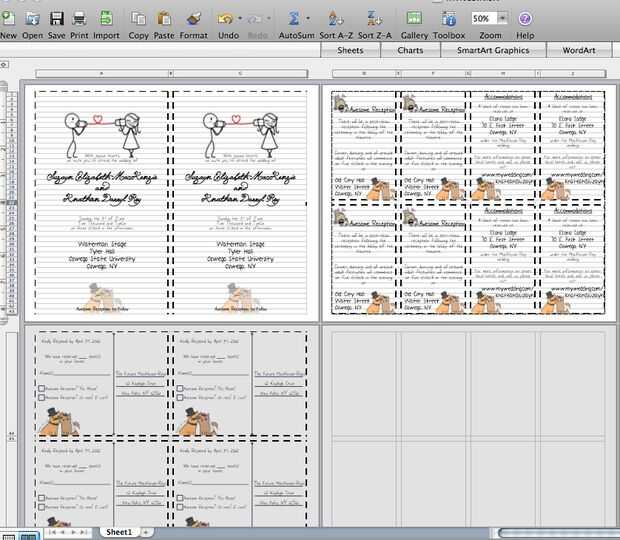
Task: Check upper checkbox in top-right RSVP card
Action: pos(180,388)
